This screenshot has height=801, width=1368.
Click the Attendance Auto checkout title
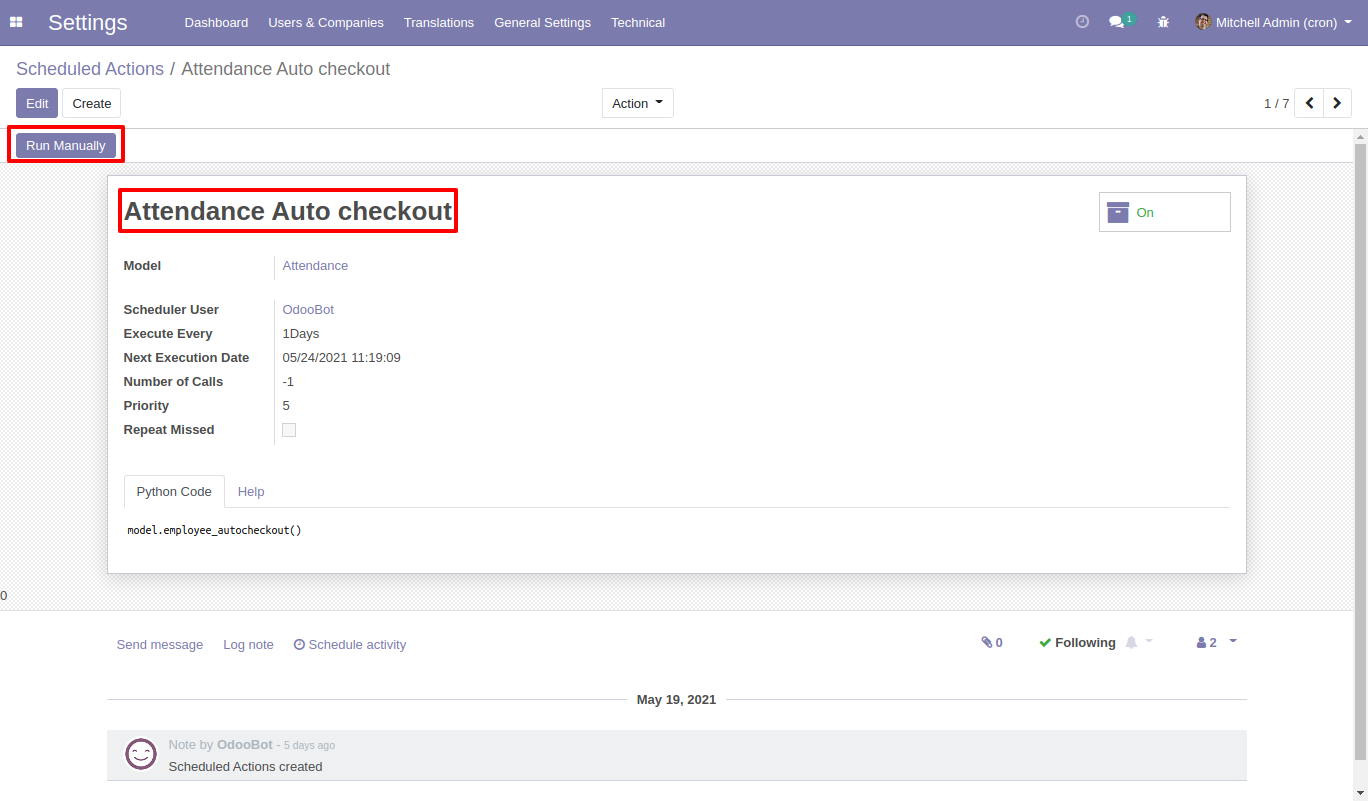[x=288, y=211]
